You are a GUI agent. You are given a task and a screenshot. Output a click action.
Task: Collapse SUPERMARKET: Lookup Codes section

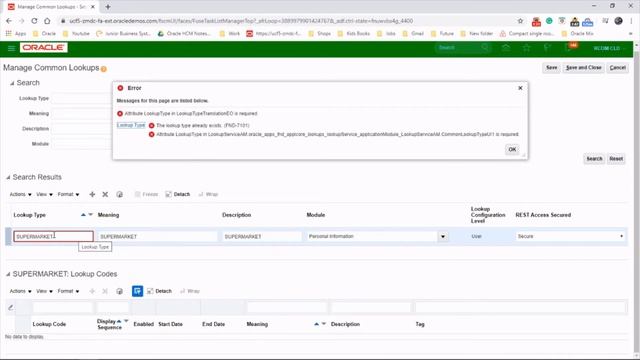tap(8, 274)
